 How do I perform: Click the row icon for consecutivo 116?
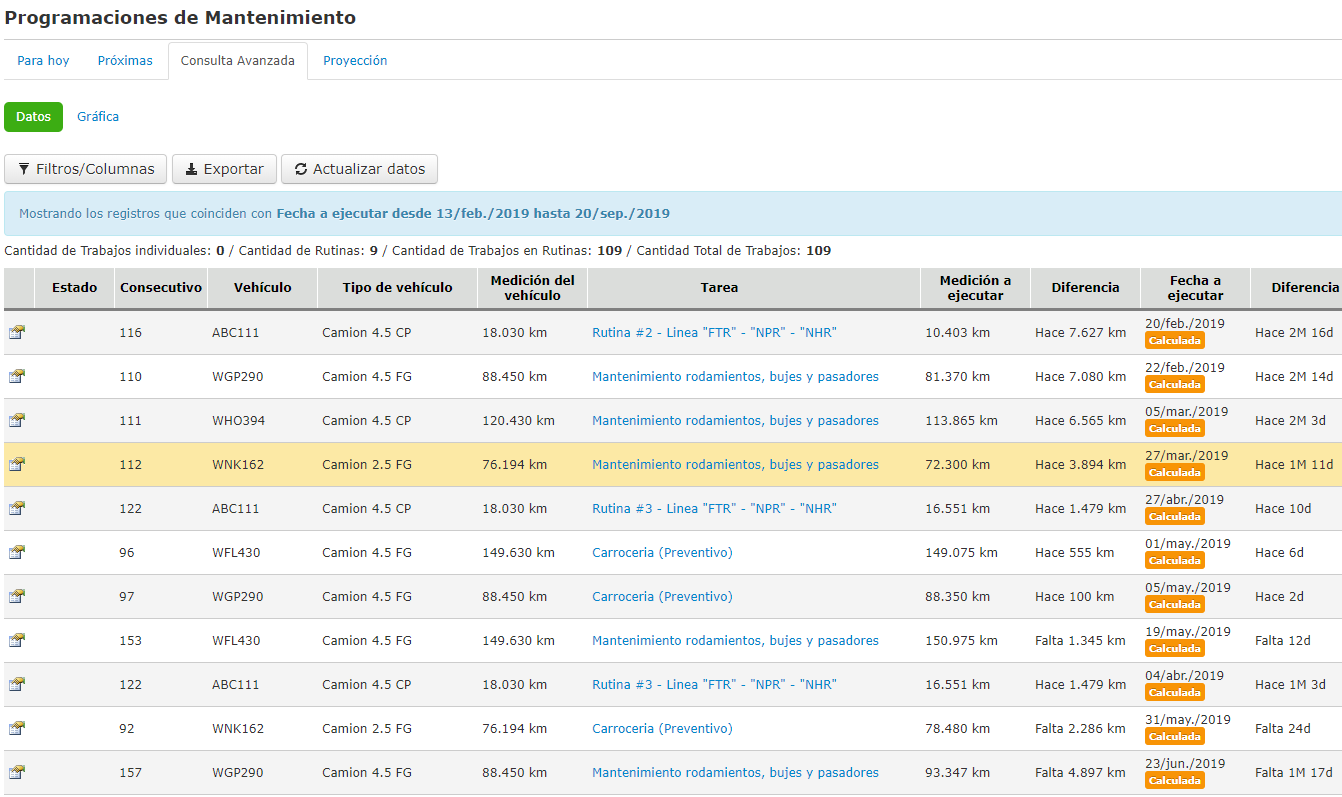click(17, 333)
